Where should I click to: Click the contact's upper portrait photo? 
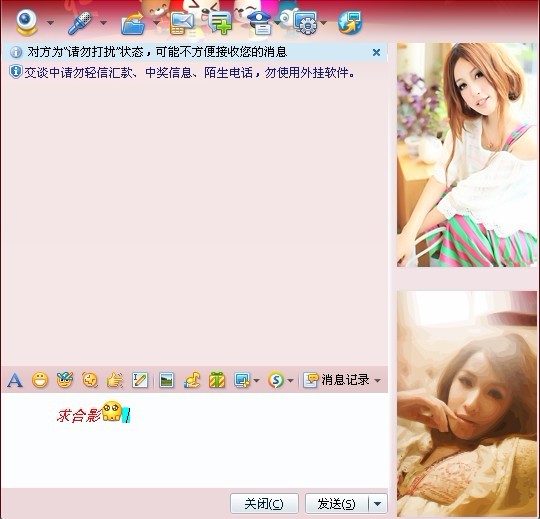[467, 155]
